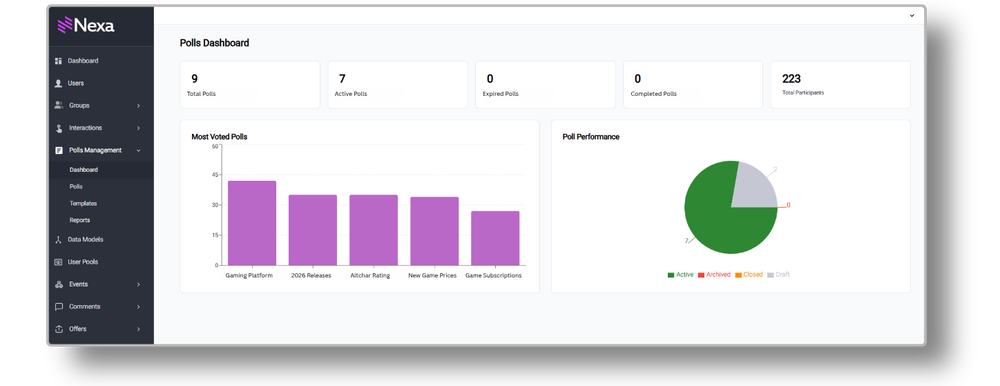Image resolution: width=1000 pixels, height=386 pixels.
Task: Click the Events label in sidebar
Action: click(x=78, y=285)
